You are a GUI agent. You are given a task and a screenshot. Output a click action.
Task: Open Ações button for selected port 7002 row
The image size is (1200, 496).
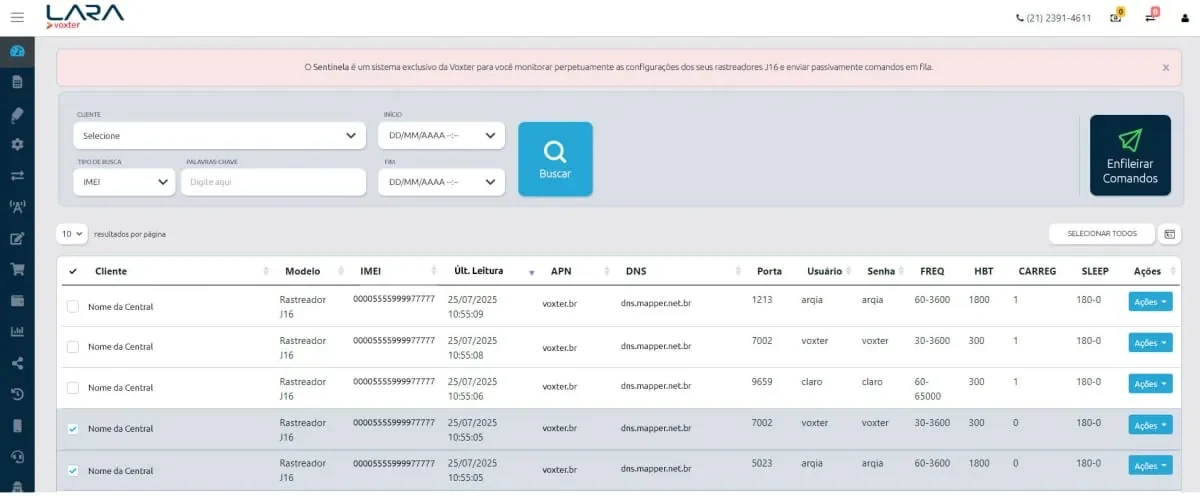coord(1150,425)
